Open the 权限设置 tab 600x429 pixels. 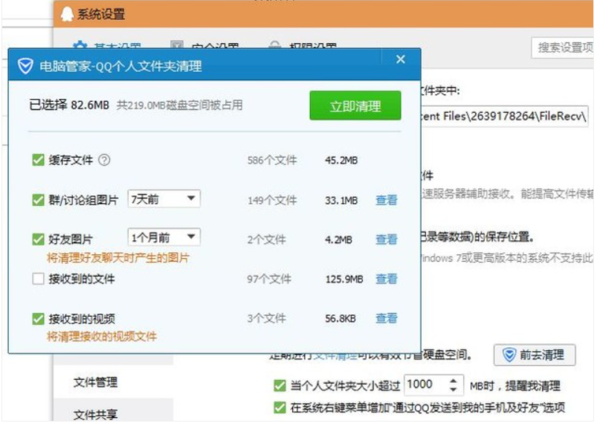(x=303, y=47)
